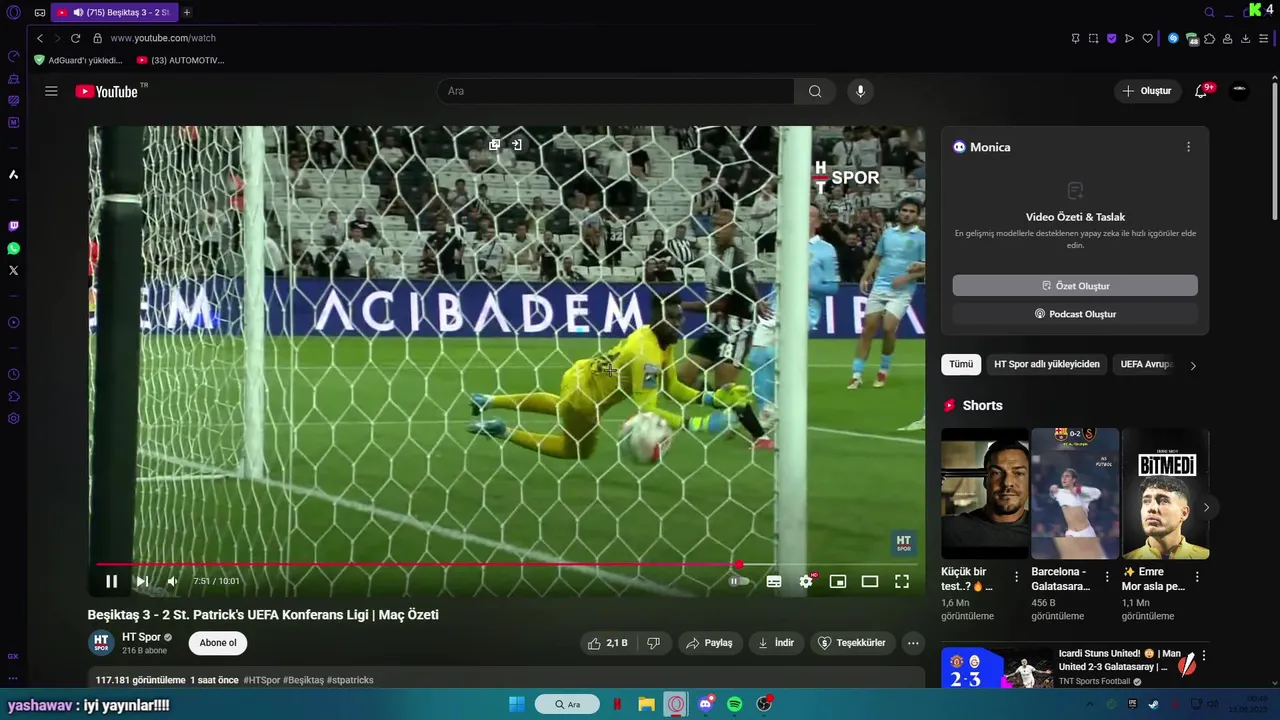1280x720 pixels.
Task: Switch to the Beşiktaş browser tab
Action: [115, 12]
